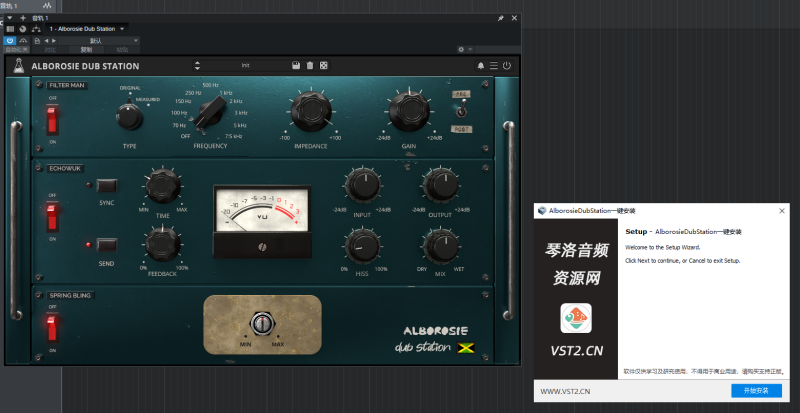The height and width of the screenshot is (413, 800).
Task: Open the '1 - Alborosie Dub Station' dropdown
Action: pyautogui.click(x=122, y=29)
